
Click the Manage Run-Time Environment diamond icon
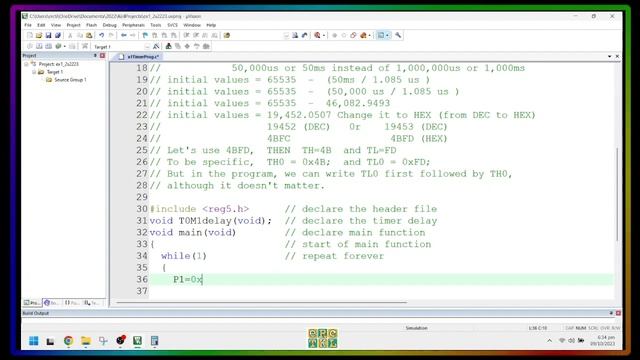click(x=187, y=47)
